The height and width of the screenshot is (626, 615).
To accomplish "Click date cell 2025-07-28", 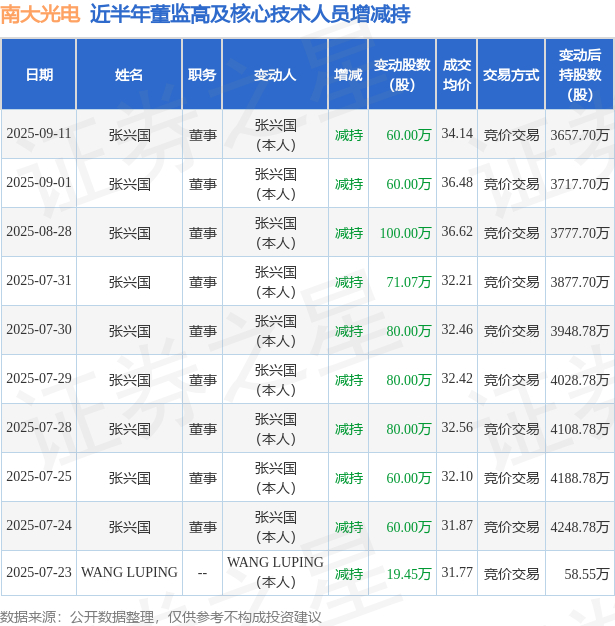I will tap(39, 428).
